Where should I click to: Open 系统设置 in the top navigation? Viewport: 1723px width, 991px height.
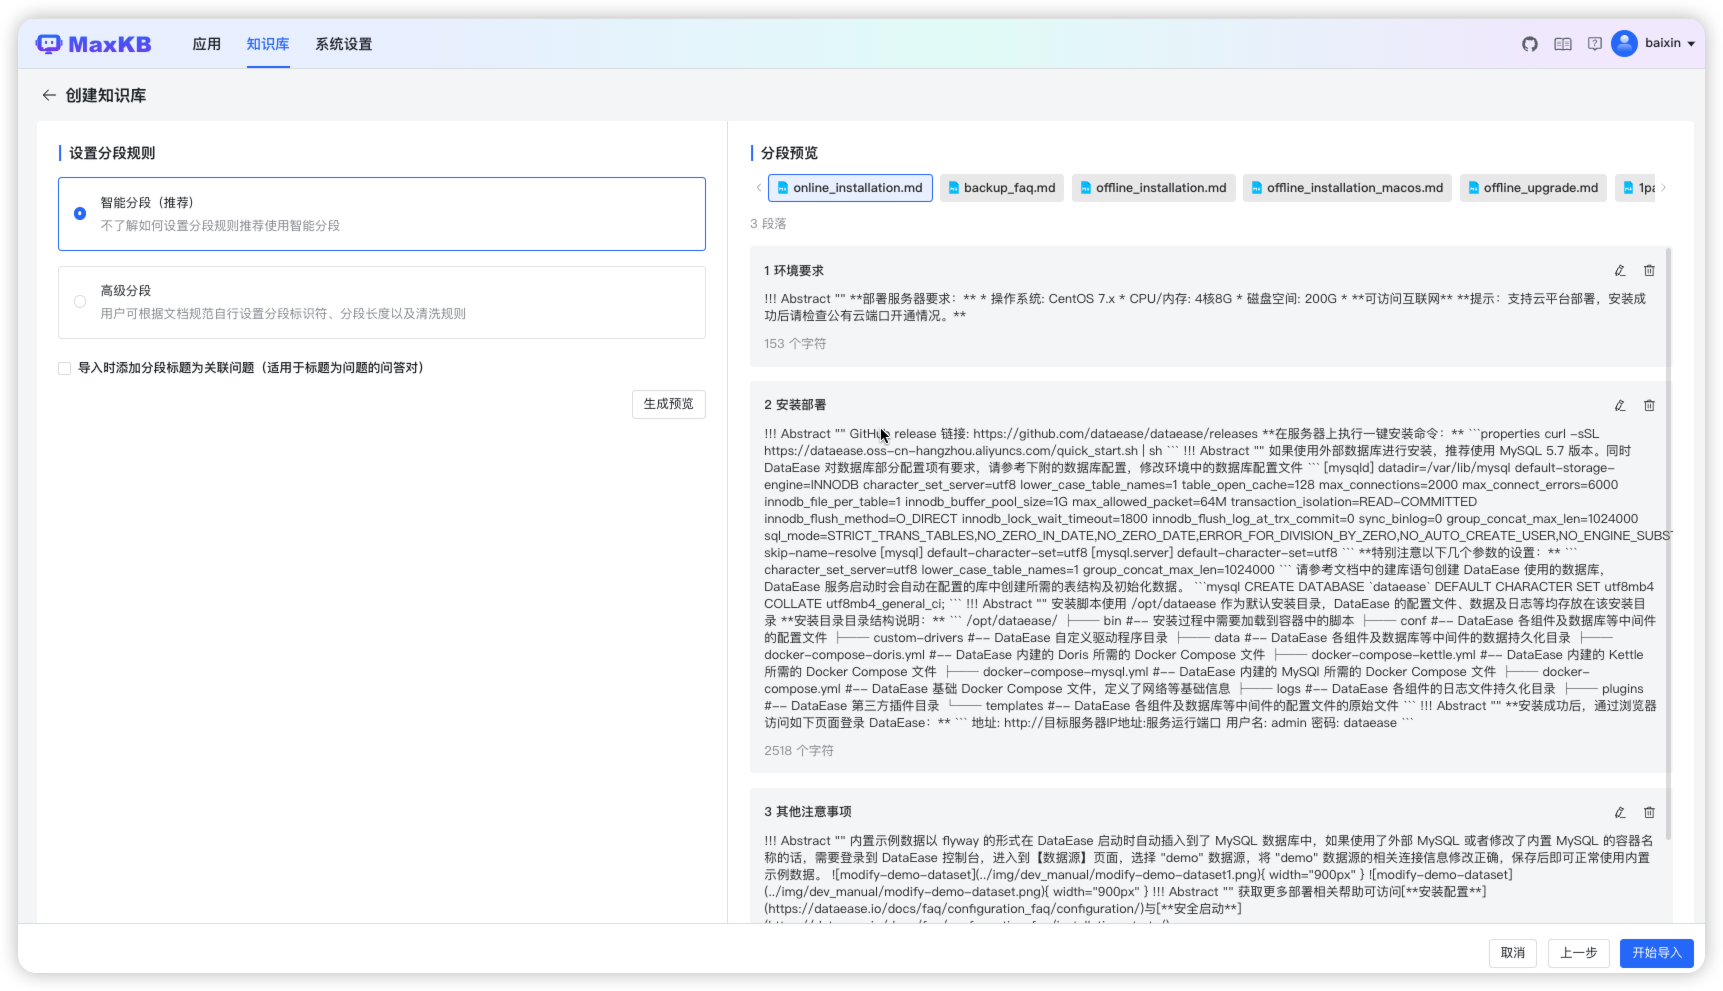(x=343, y=44)
